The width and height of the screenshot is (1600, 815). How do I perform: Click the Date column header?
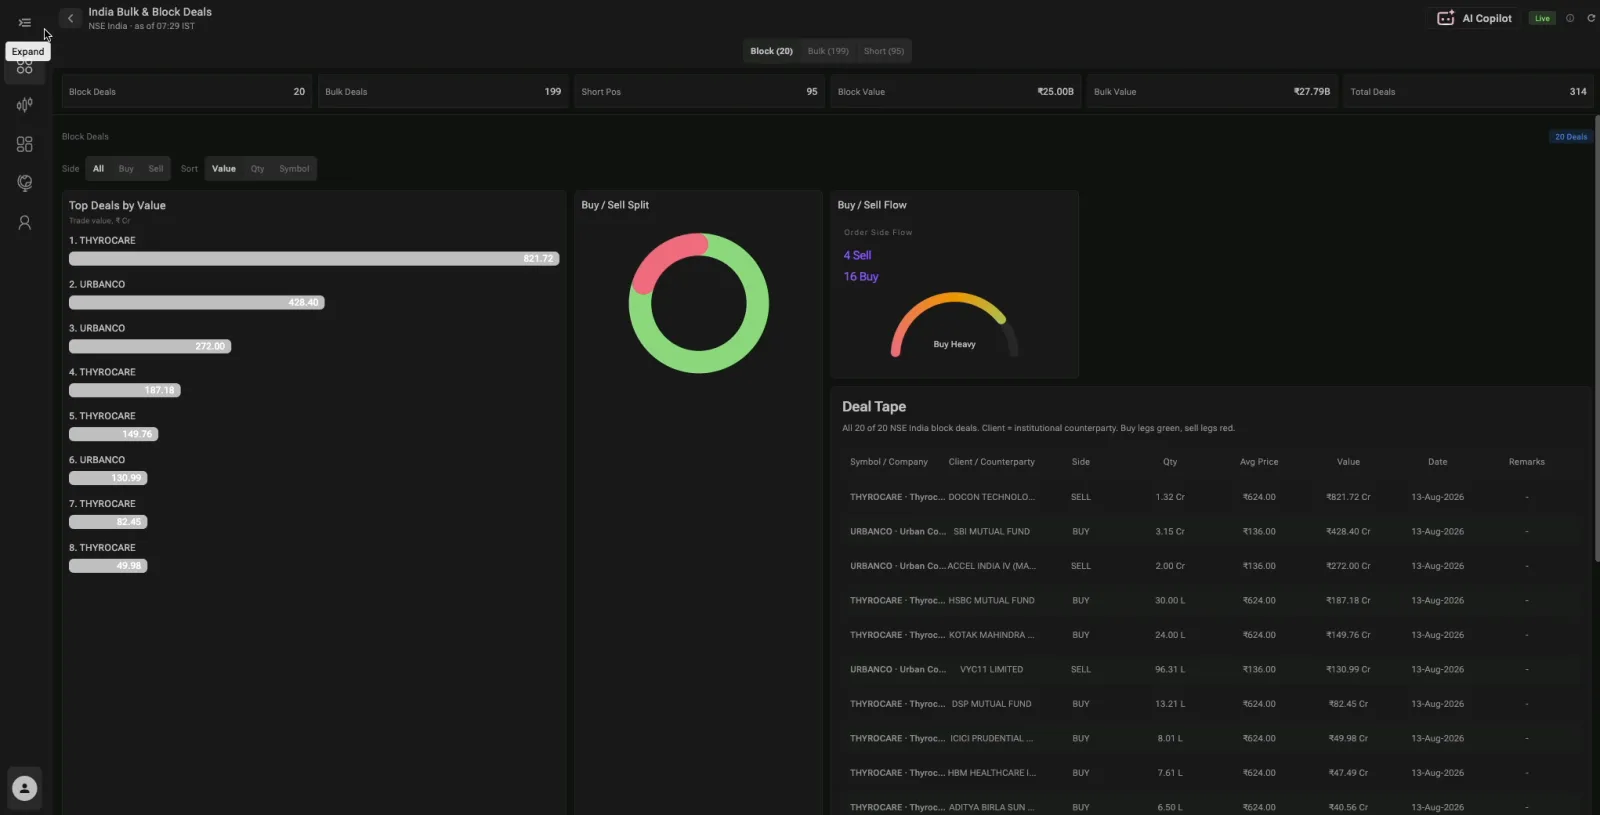point(1437,462)
